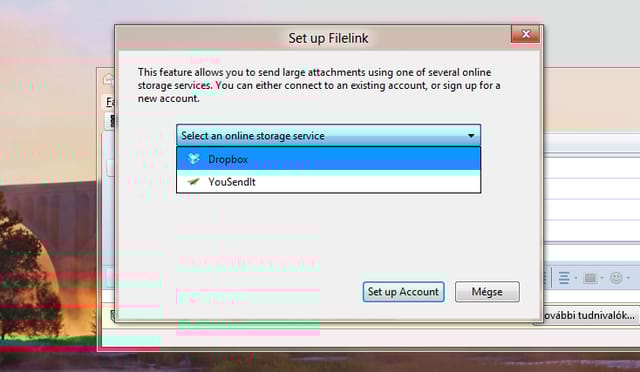Expand the insert image dropdown arrow
This screenshot has height=372, width=640.
coord(602,278)
